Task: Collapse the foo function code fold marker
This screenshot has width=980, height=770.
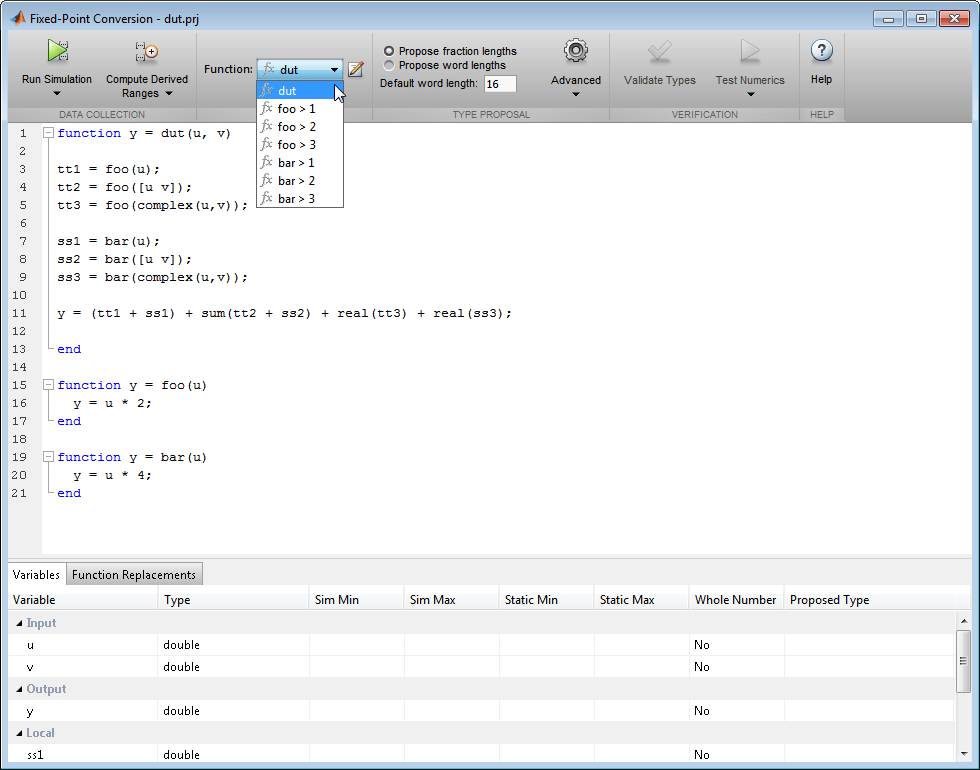Action: 48,385
